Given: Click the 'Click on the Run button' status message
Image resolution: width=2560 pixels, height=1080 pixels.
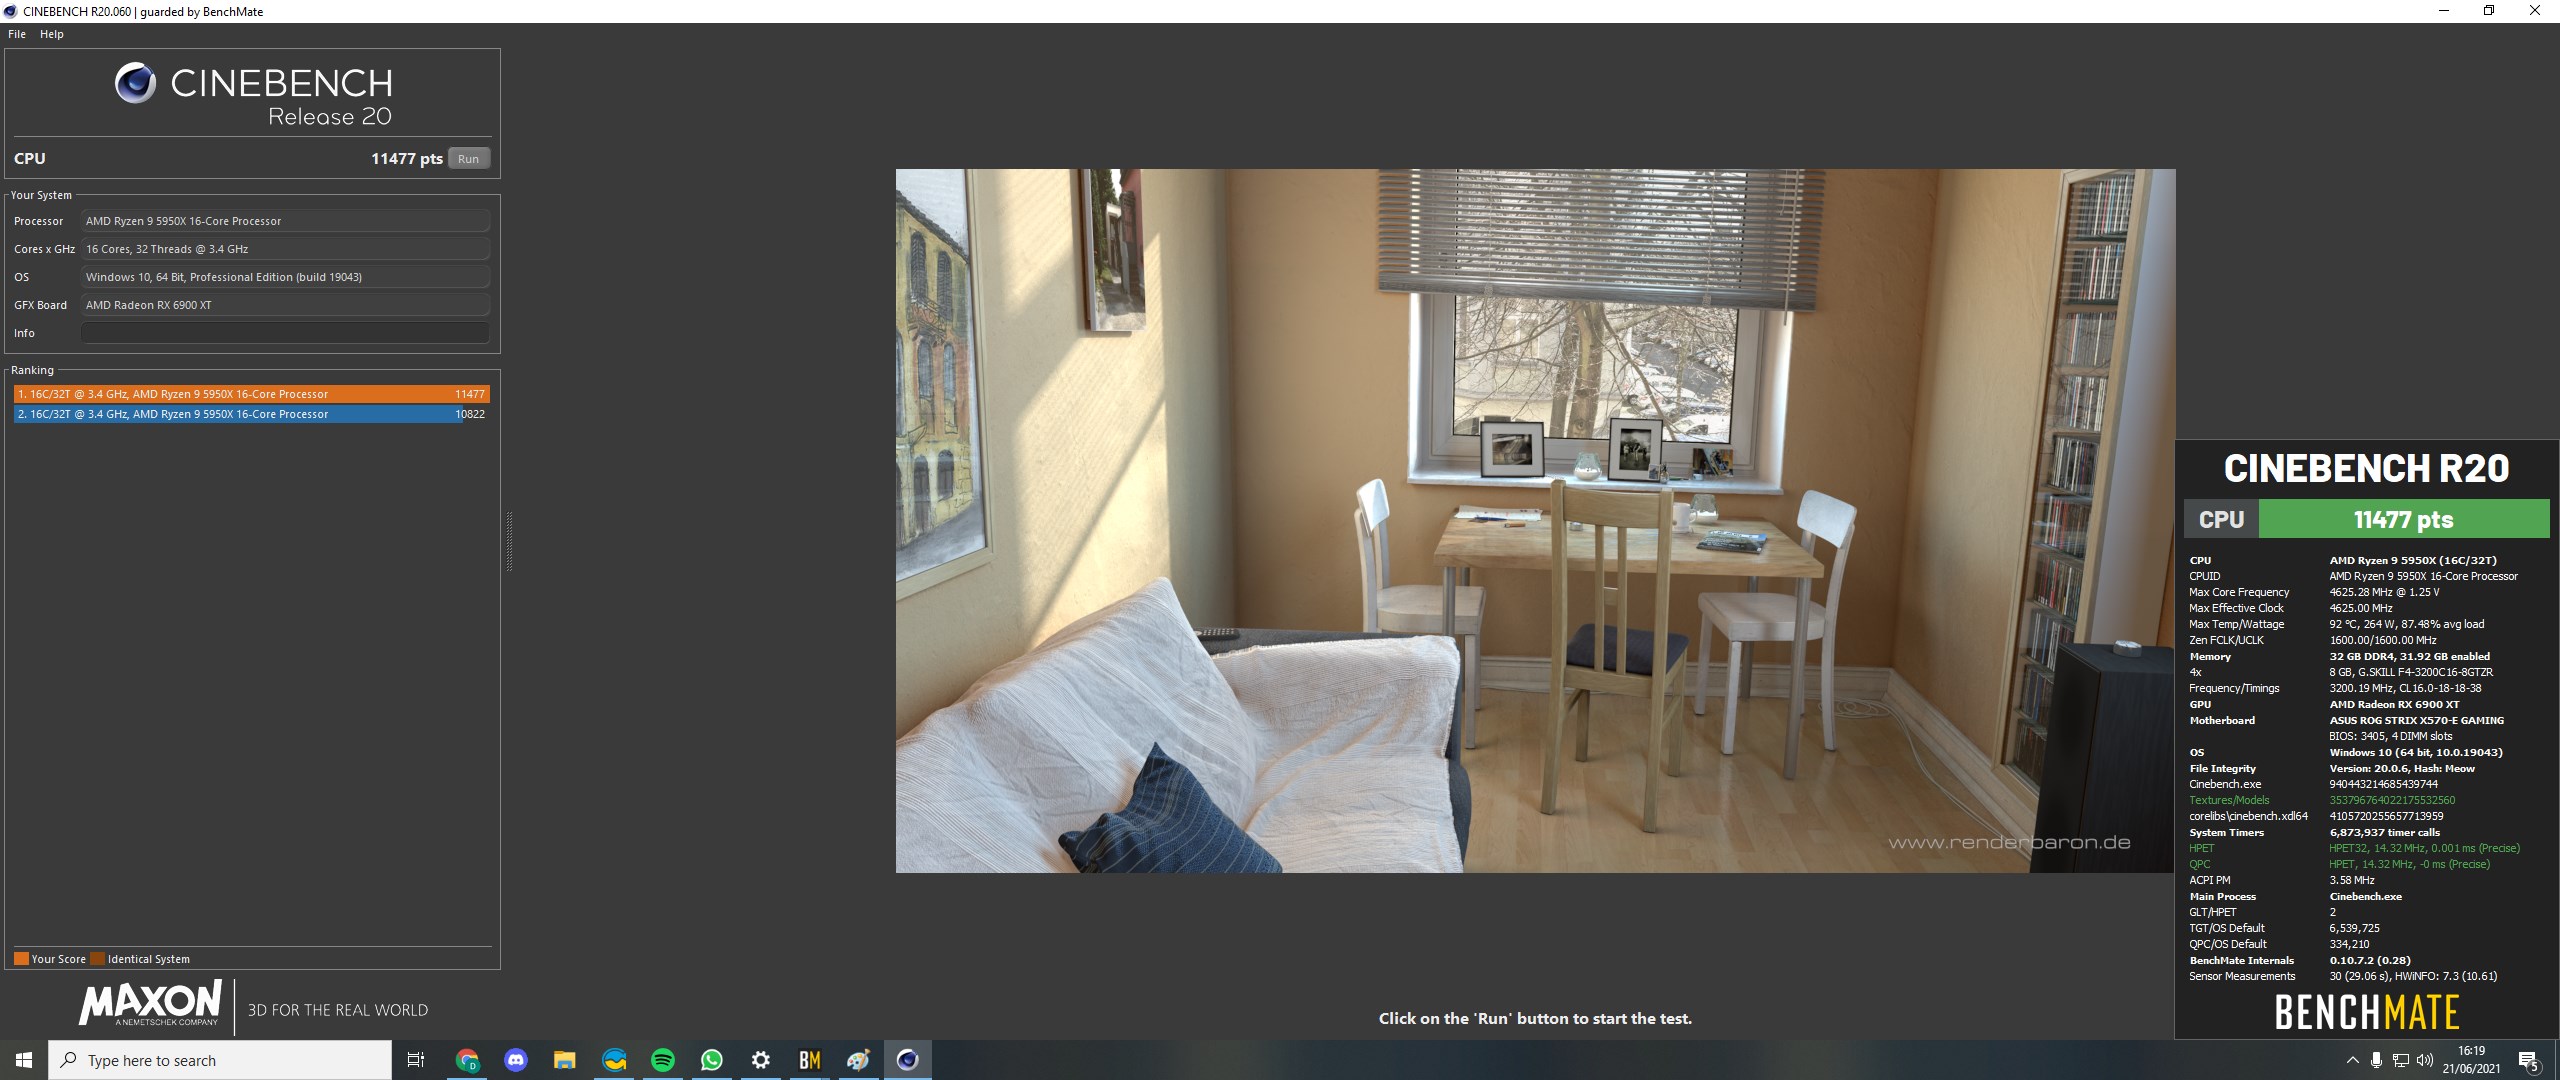Looking at the screenshot, I should [x=1535, y=1018].
